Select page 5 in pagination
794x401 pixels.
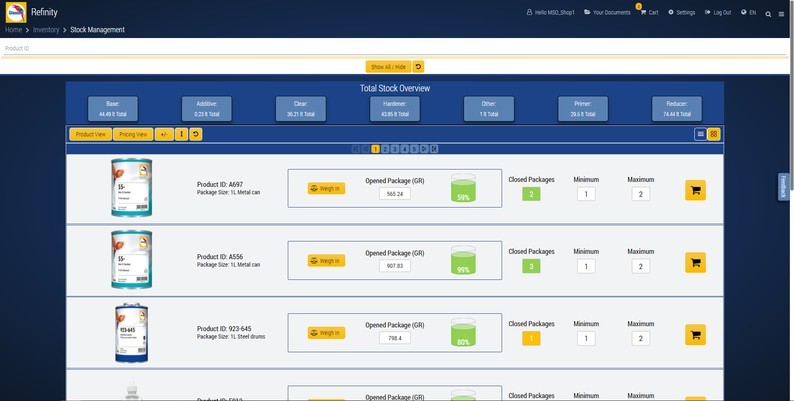414,149
